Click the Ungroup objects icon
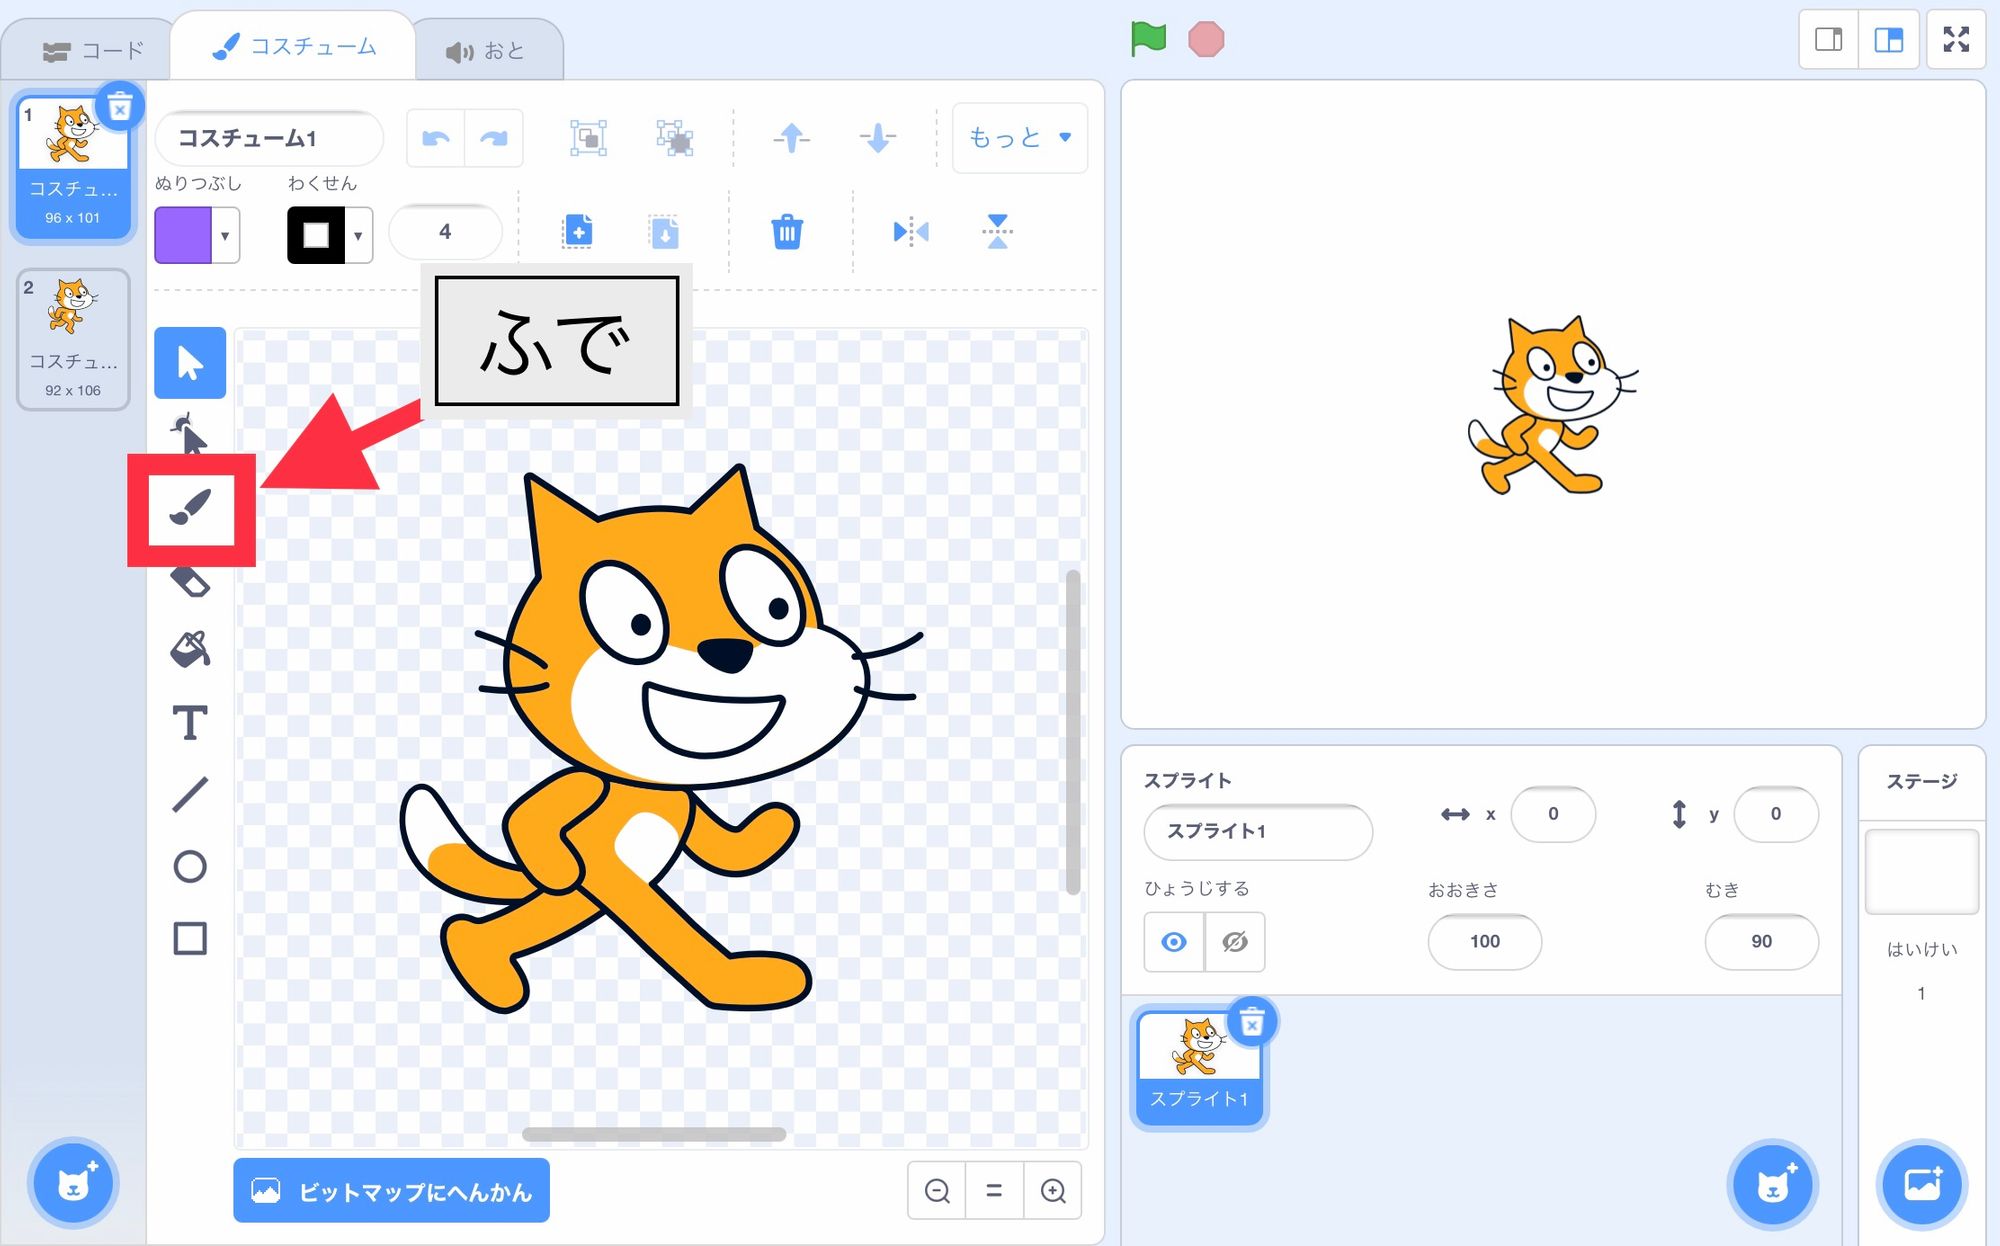2000x1246 pixels. (675, 138)
